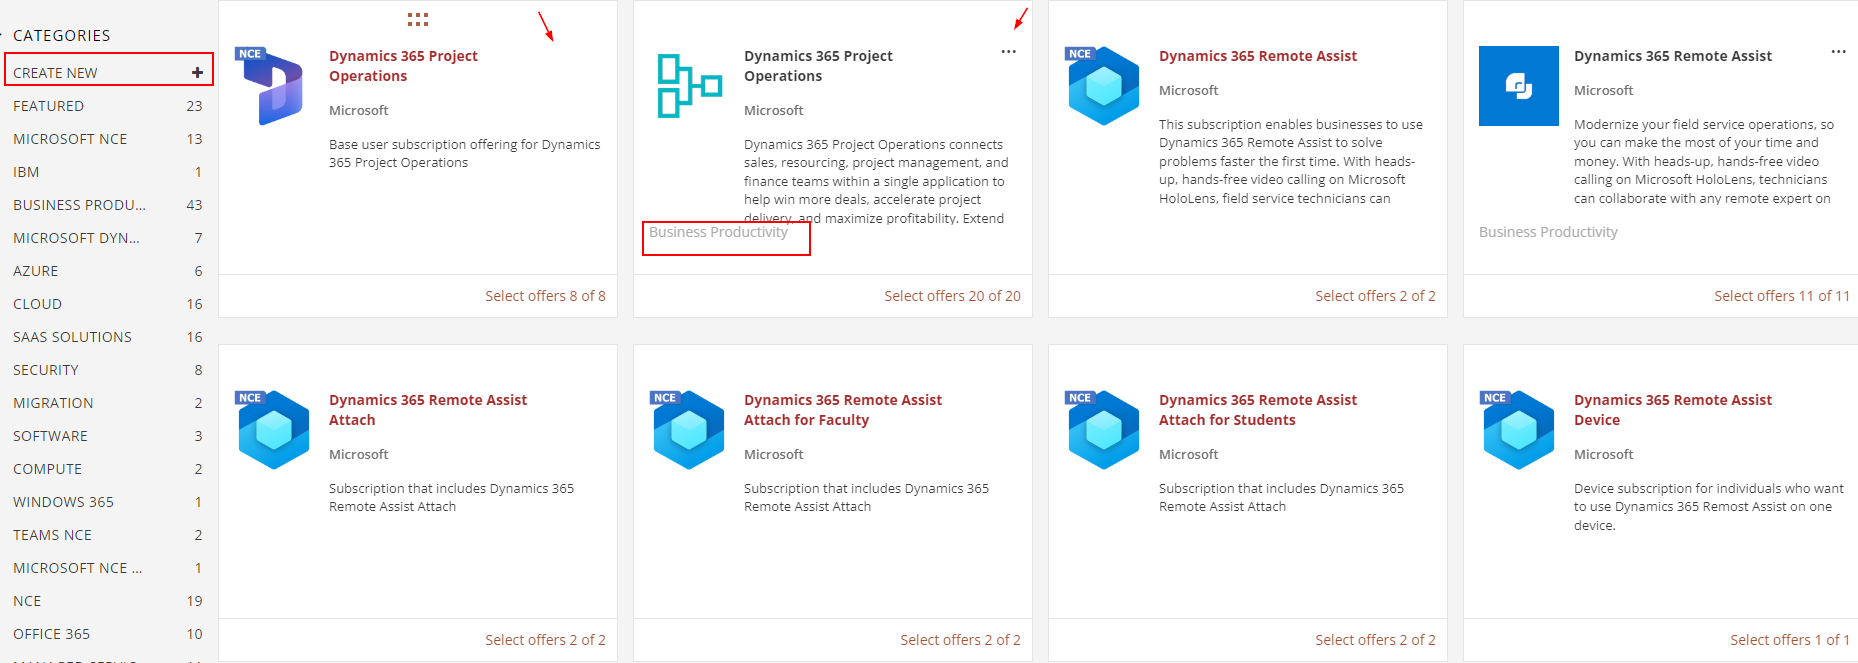Click Select offers 8 of 8
This screenshot has width=1858, height=663.
point(545,296)
